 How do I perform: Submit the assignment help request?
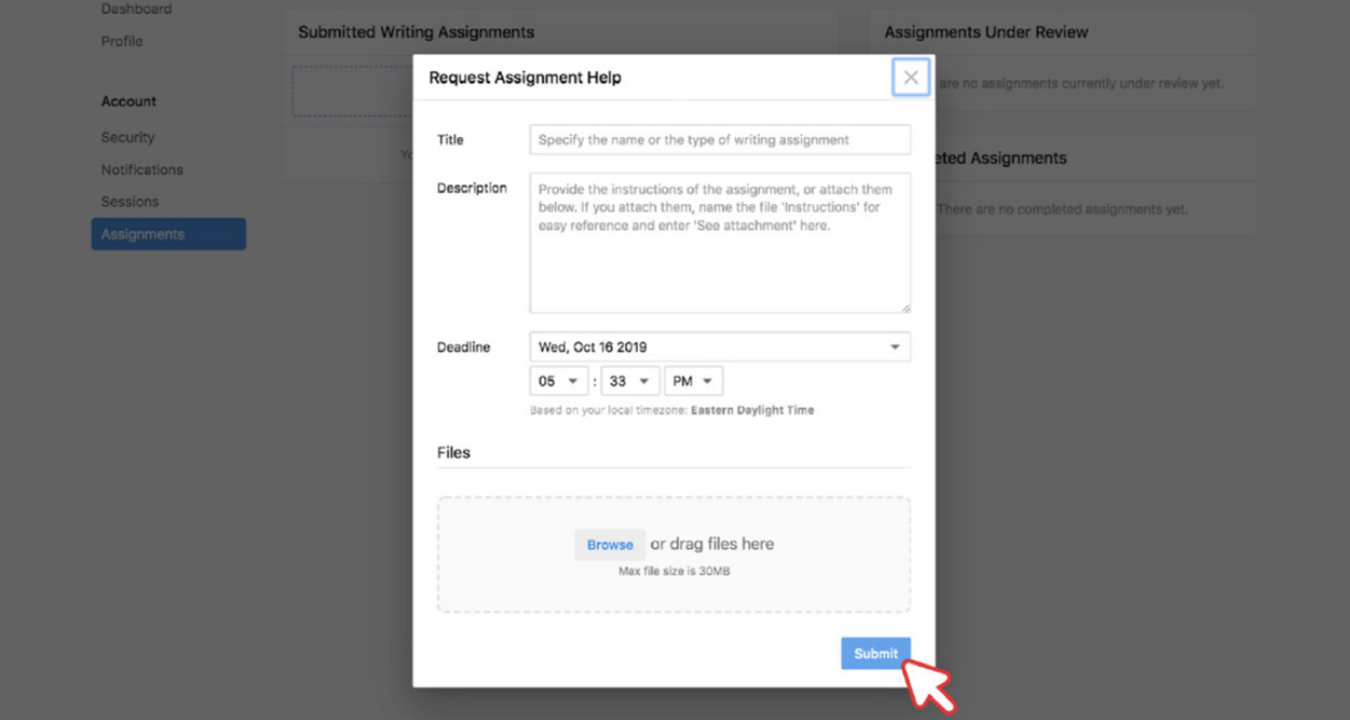tap(875, 653)
